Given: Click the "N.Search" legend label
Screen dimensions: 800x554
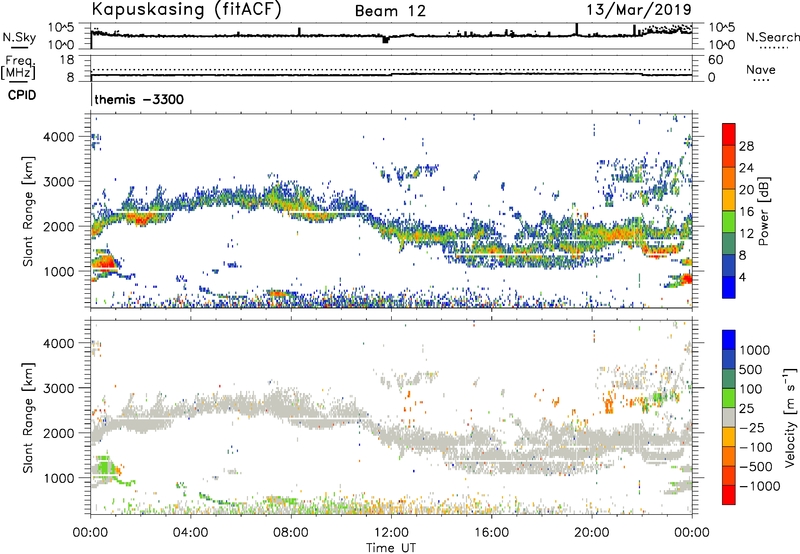Looking at the screenshot, I should 772,37.
